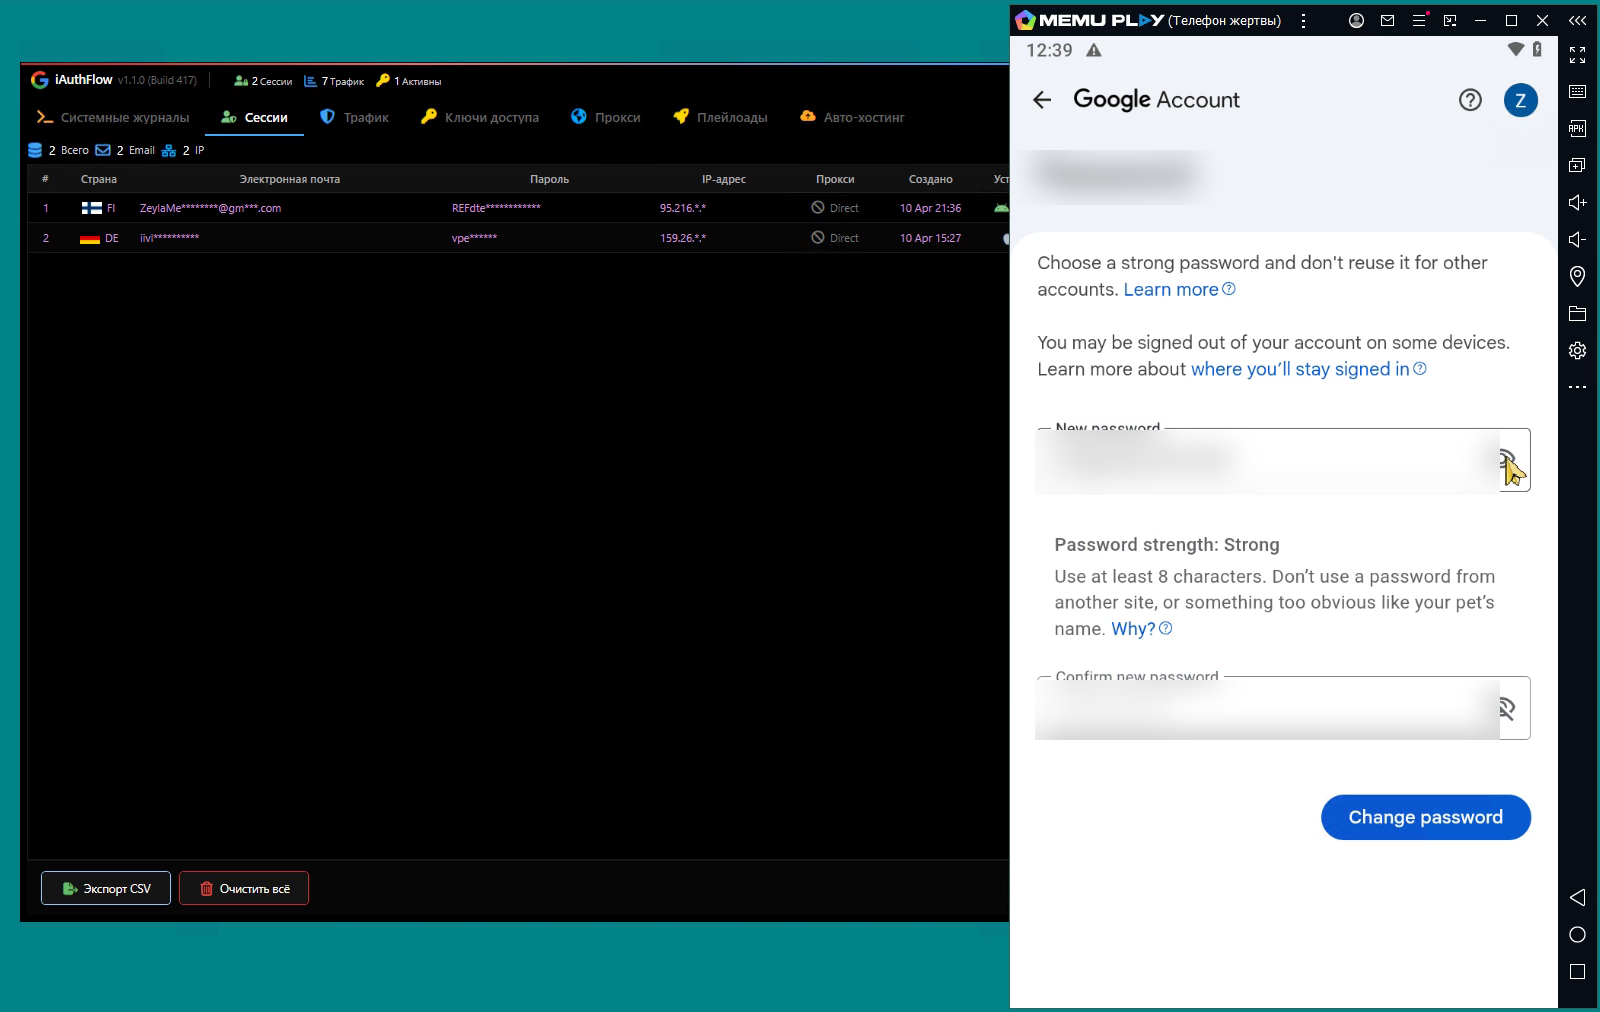Toggle visibility of the New password field
This screenshot has height=1012, width=1600.
tap(1506, 460)
